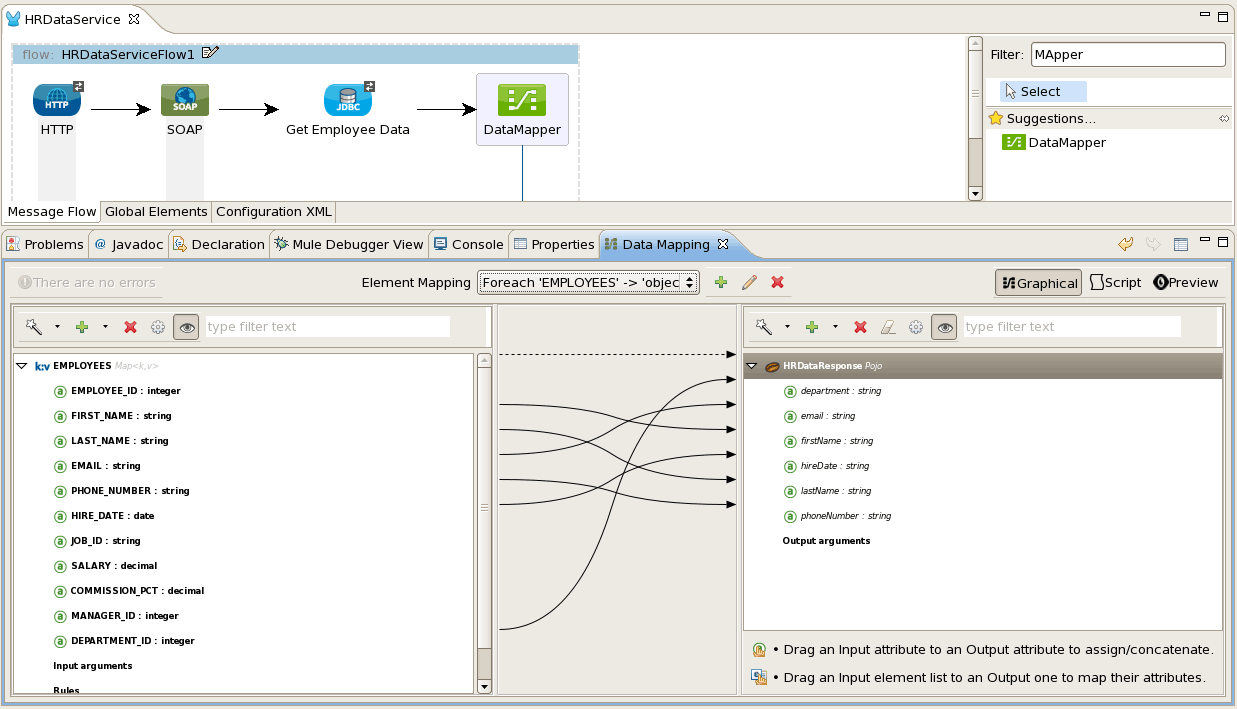Open the Global Elements tab
This screenshot has height=709, width=1237.
tap(156, 212)
